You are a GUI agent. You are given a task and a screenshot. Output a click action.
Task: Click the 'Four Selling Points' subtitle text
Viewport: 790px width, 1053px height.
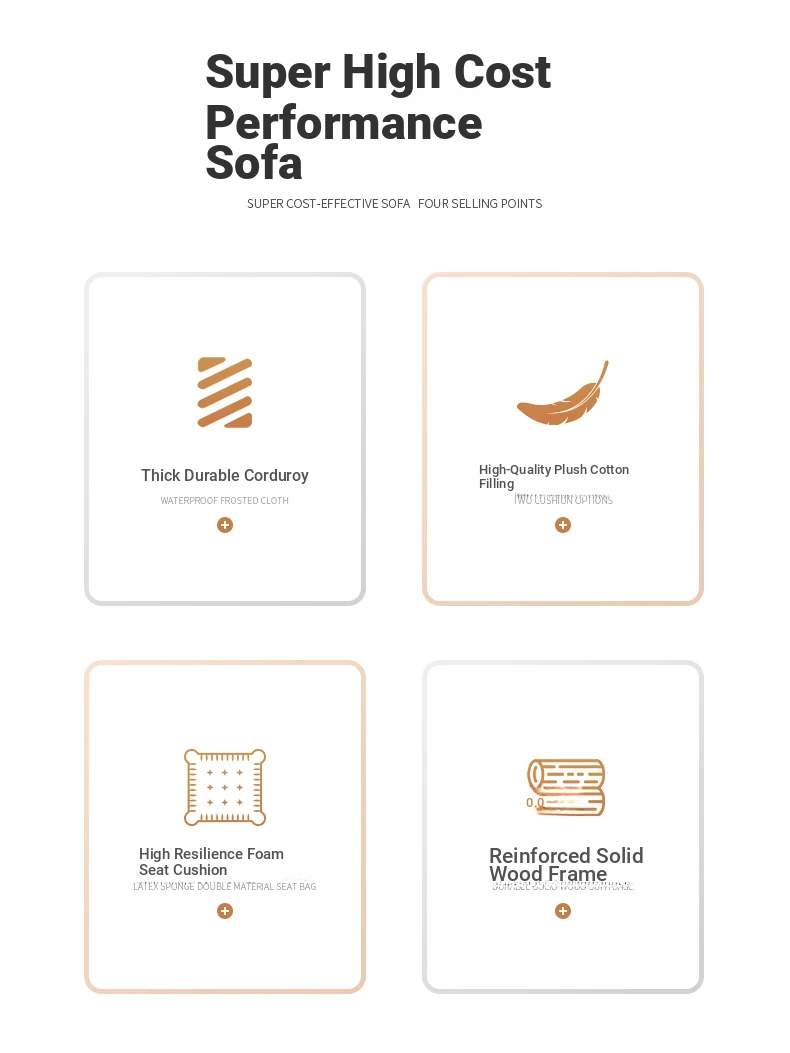480,203
